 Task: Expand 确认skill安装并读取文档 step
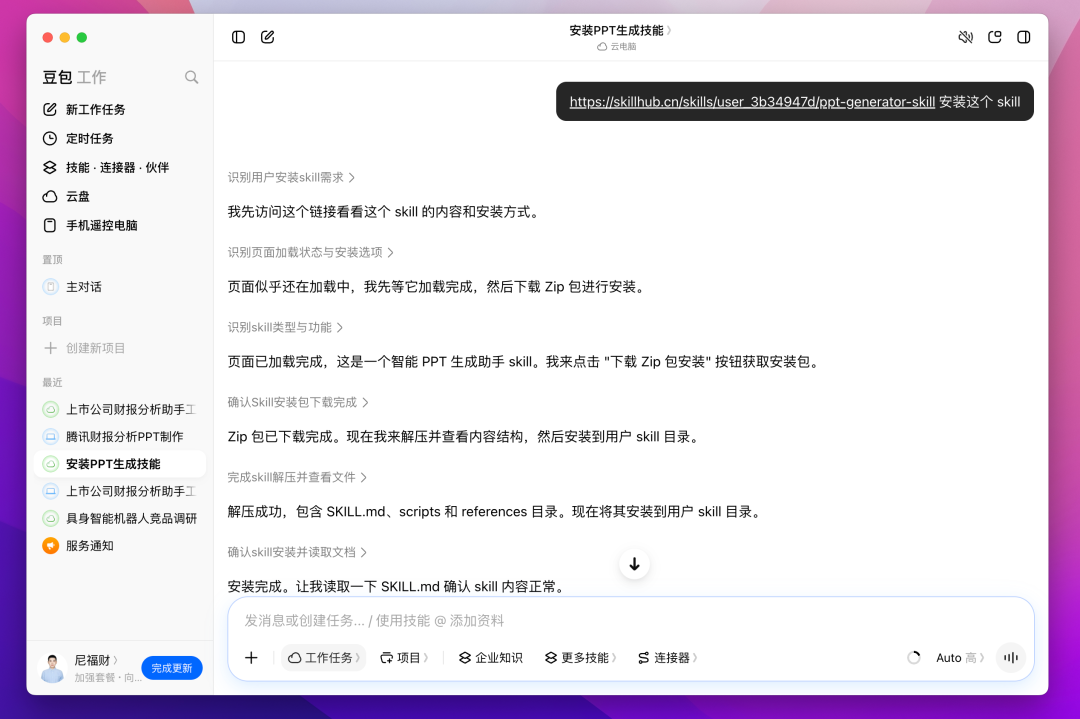tap(298, 552)
